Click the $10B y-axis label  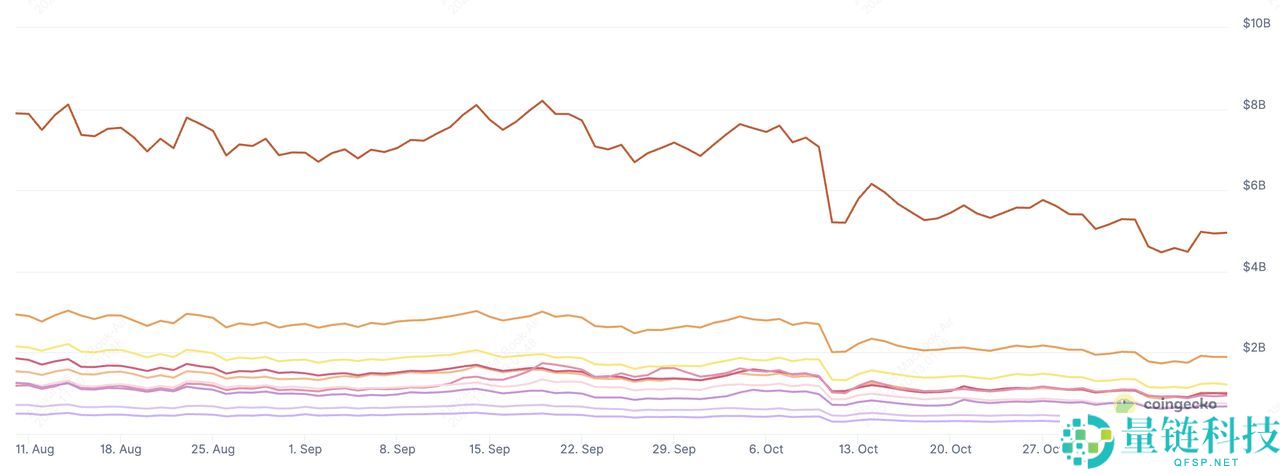[1255, 23]
